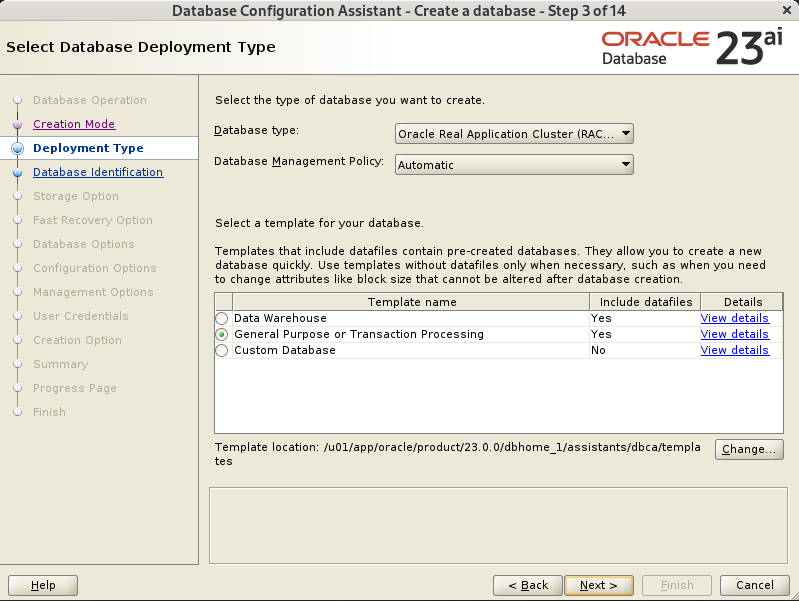Open the Database Management Policy dropdown
The width and height of the screenshot is (799, 601).
(x=514, y=165)
